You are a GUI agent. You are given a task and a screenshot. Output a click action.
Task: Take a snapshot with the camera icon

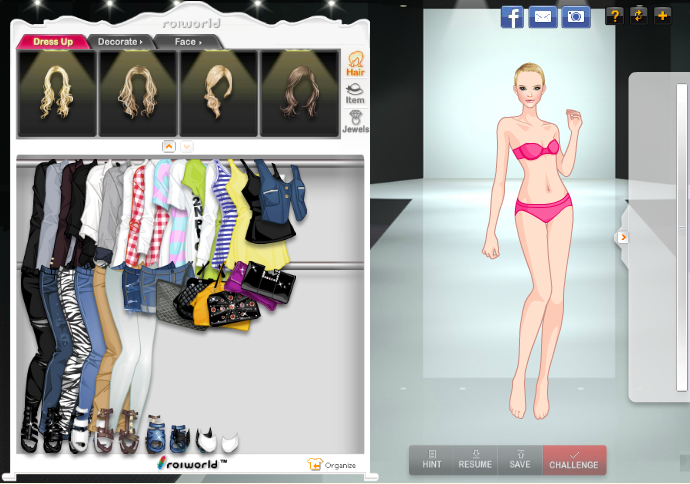(x=575, y=16)
